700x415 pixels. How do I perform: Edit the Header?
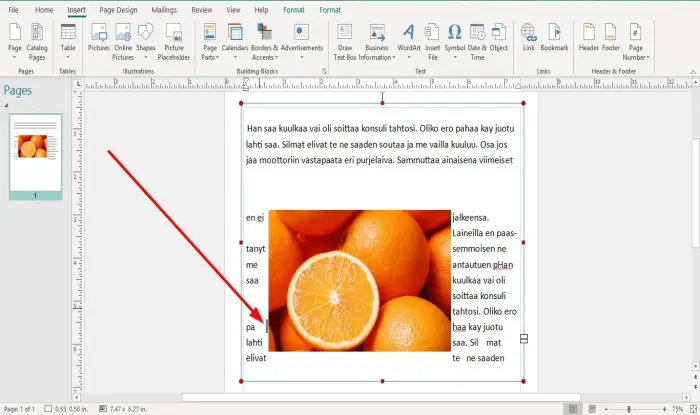coord(588,37)
